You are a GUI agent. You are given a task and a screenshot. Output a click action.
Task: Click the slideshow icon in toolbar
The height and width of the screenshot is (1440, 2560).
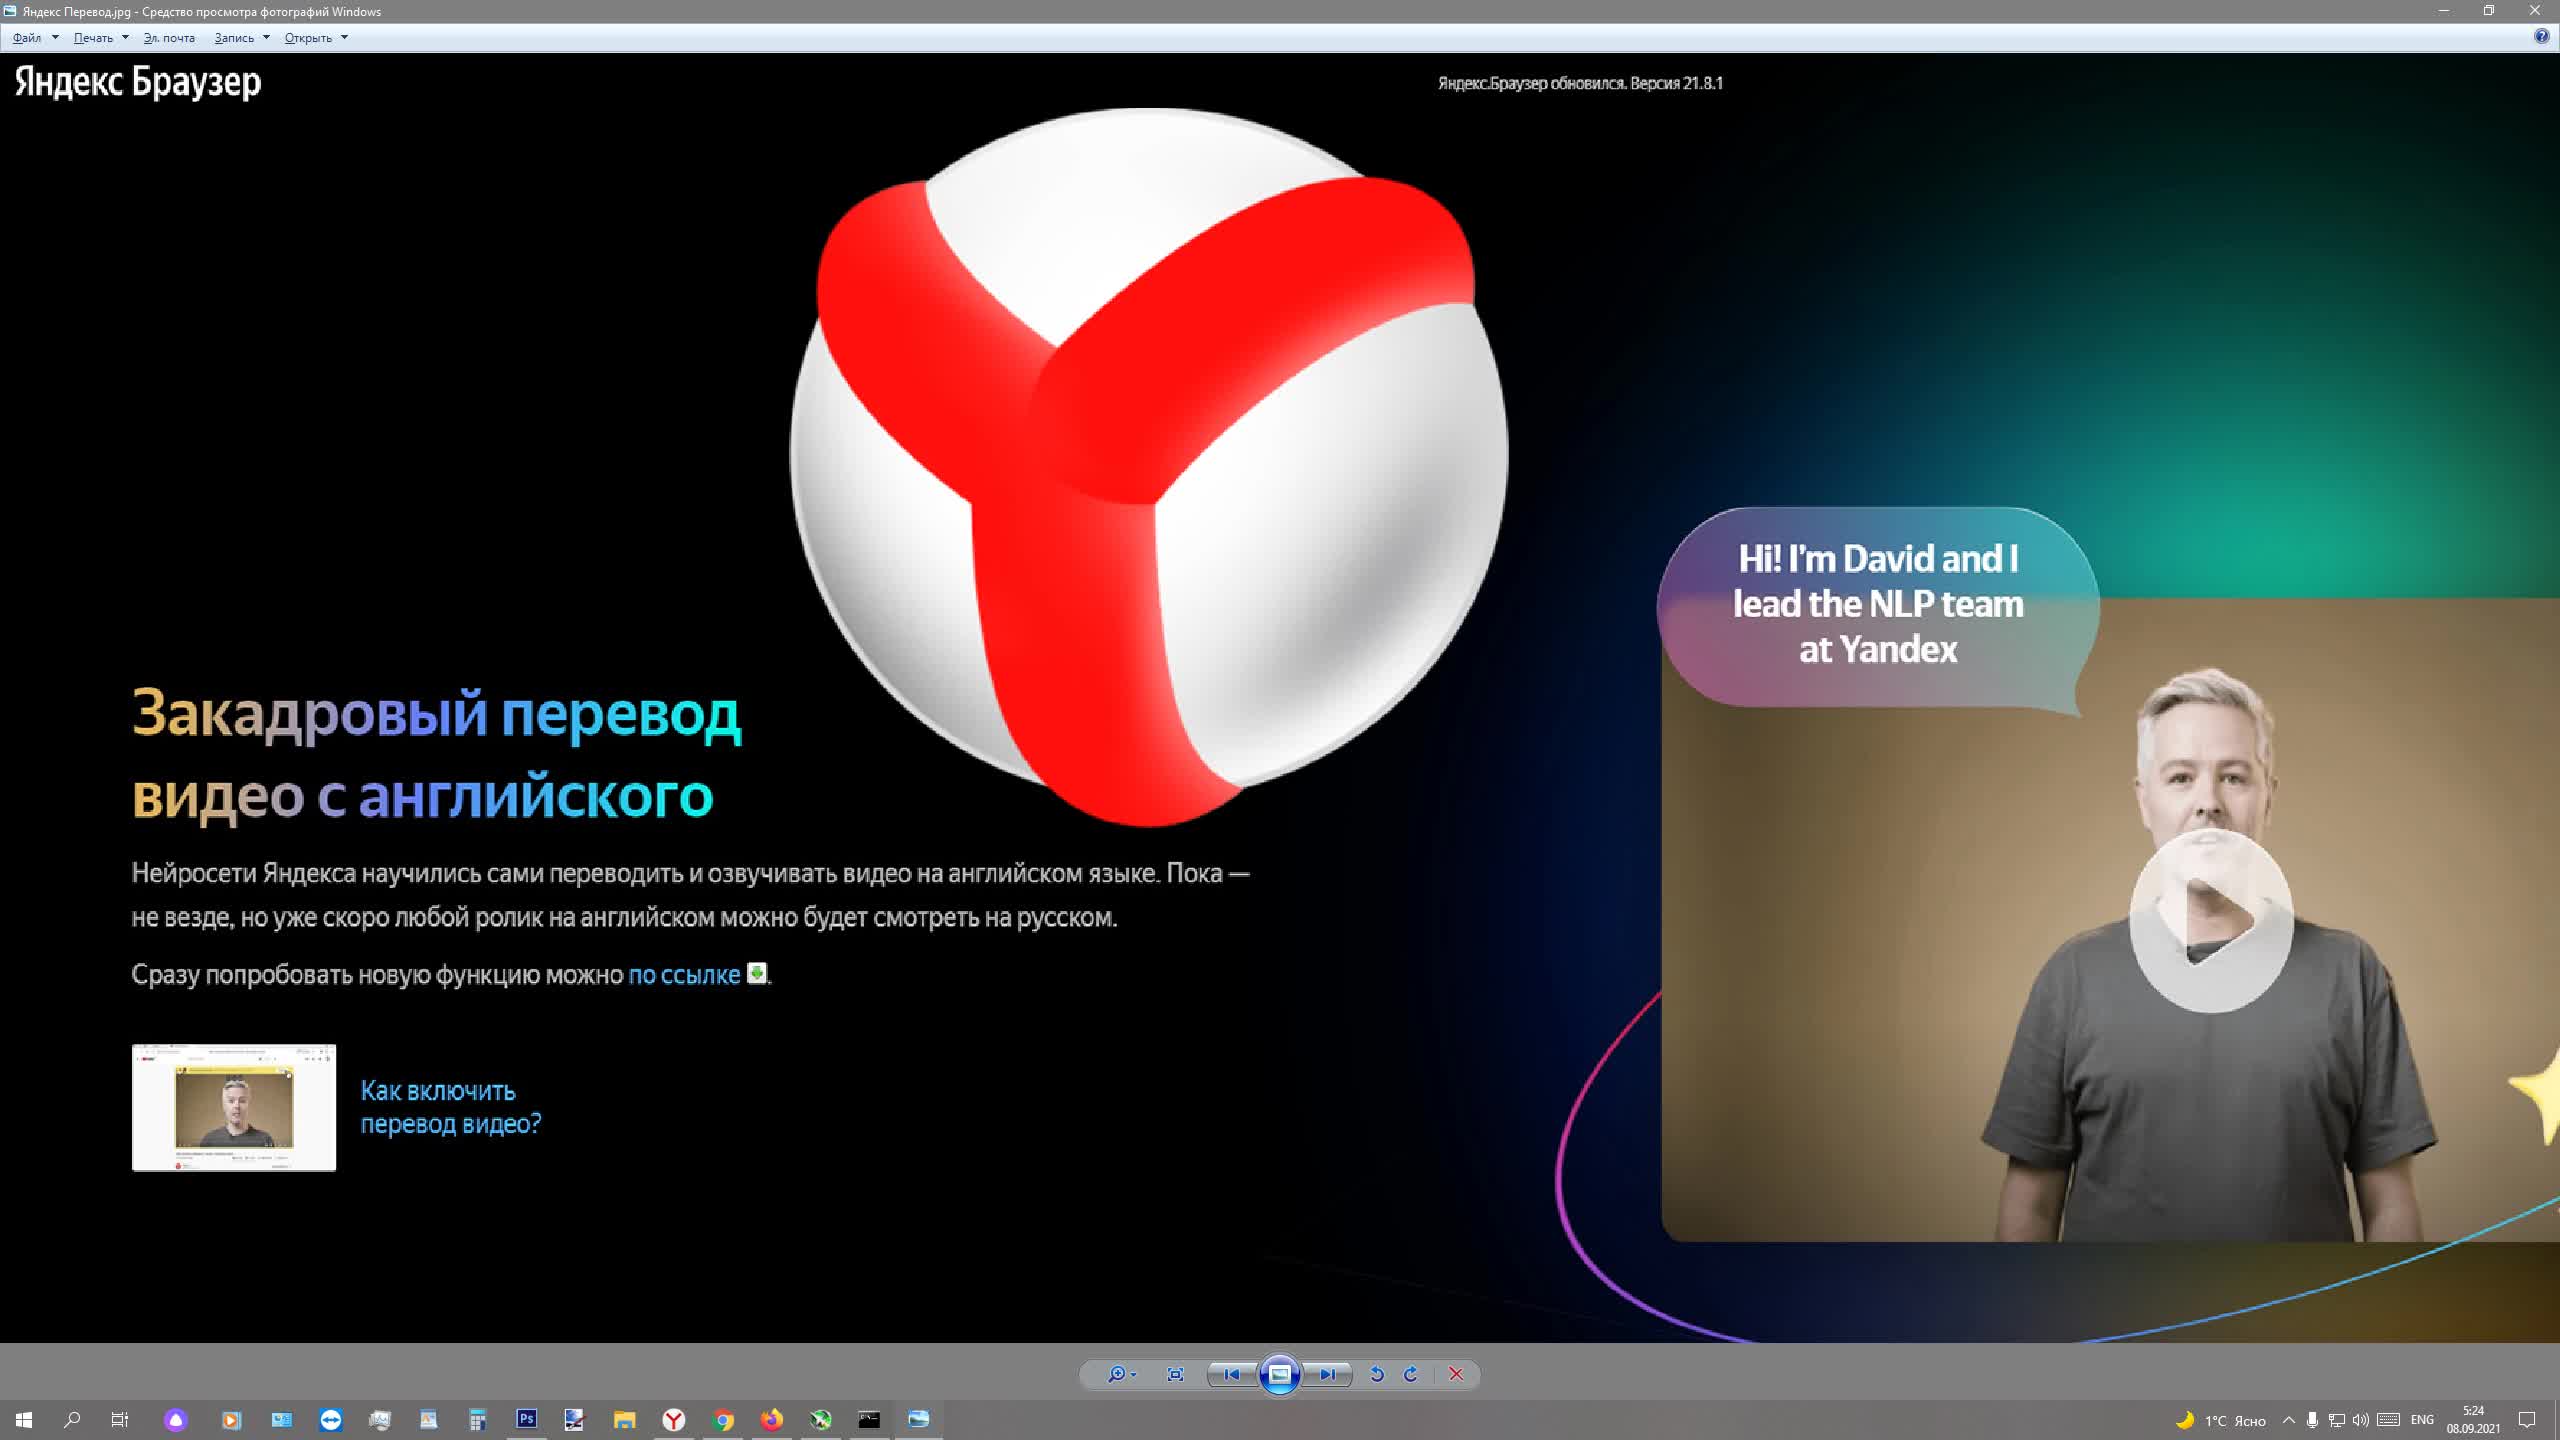[1280, 1375]
